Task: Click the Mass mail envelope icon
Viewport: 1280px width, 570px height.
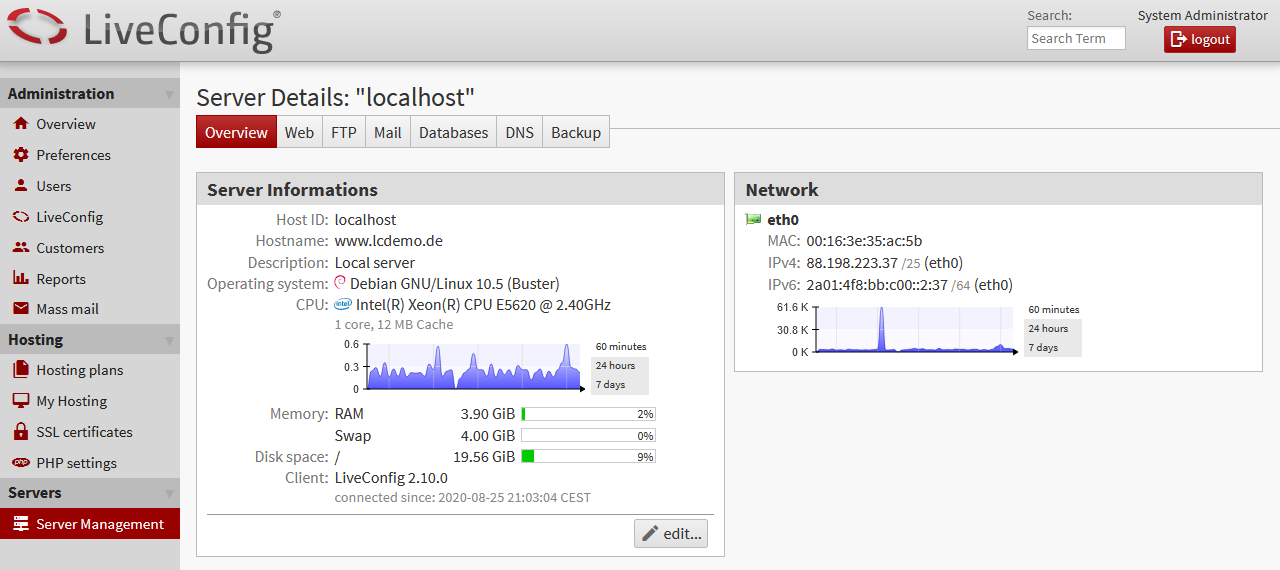Action: coord(20,309)
